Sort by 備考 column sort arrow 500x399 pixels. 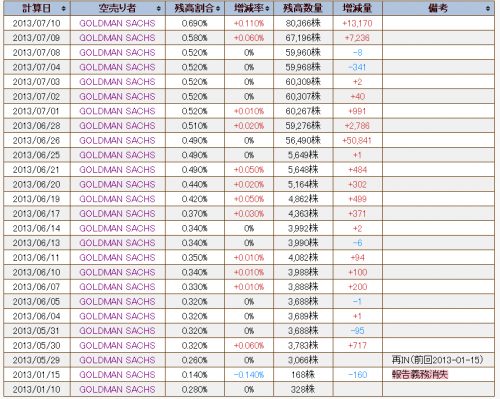click(488, 8)
